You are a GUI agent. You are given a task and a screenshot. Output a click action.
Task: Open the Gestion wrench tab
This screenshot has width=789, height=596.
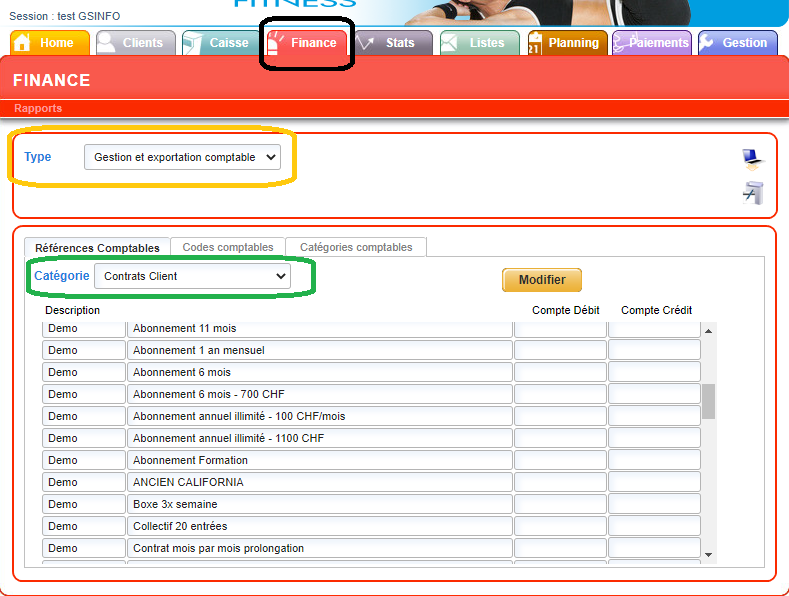coord(738,43)
